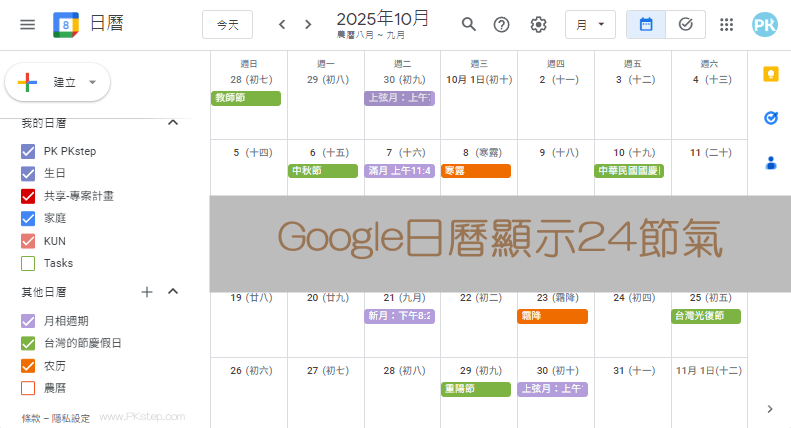Select date 24 (初四)
791x428 pixels.
tap(634, 298)
